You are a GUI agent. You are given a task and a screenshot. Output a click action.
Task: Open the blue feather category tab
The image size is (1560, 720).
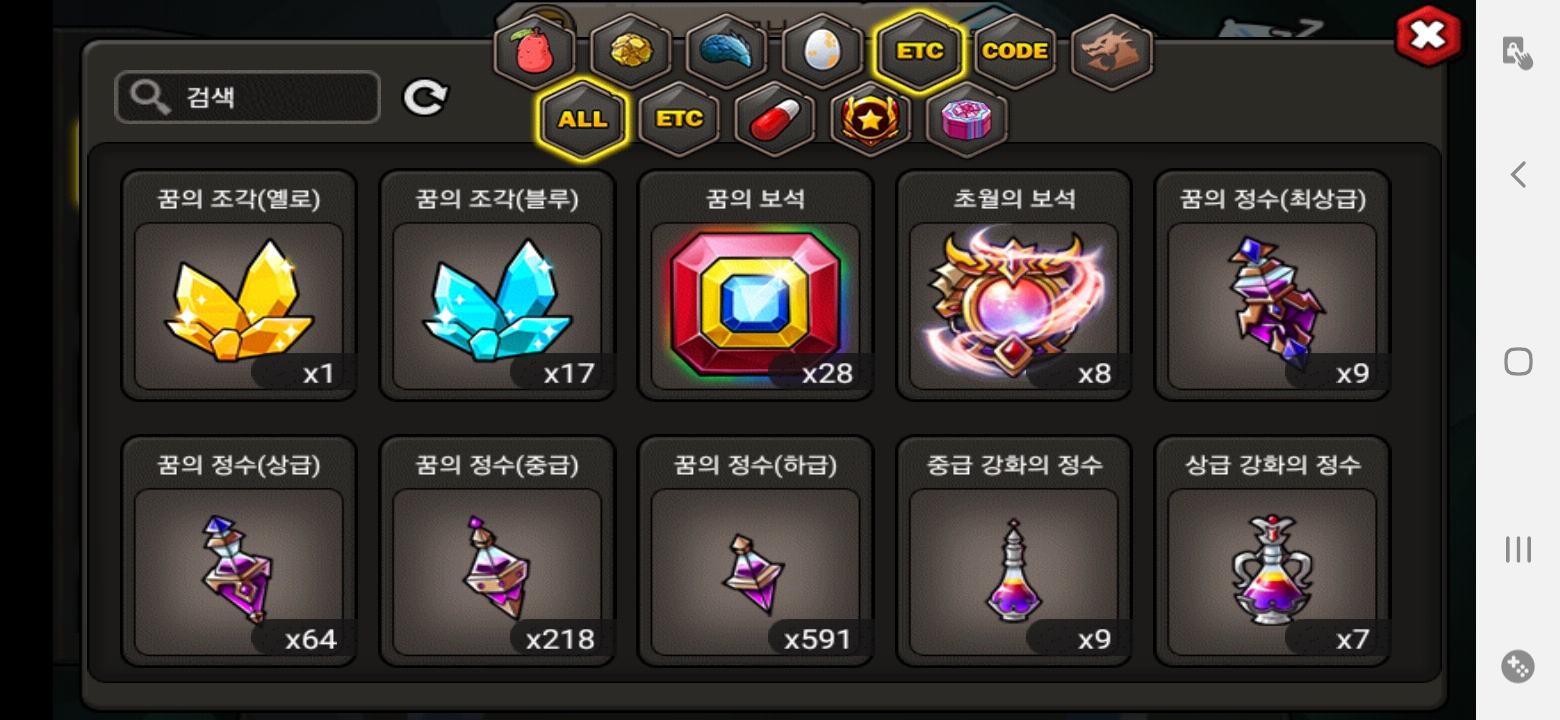(726, 51)
